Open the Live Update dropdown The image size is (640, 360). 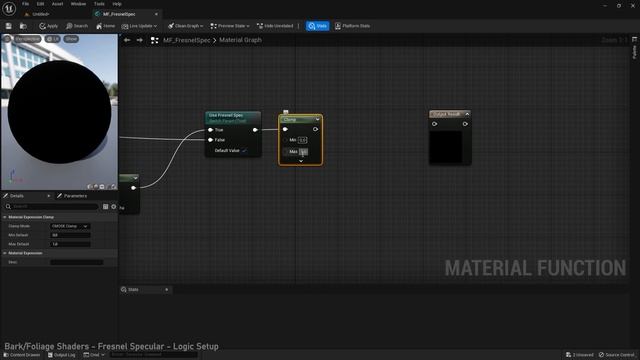139,26
